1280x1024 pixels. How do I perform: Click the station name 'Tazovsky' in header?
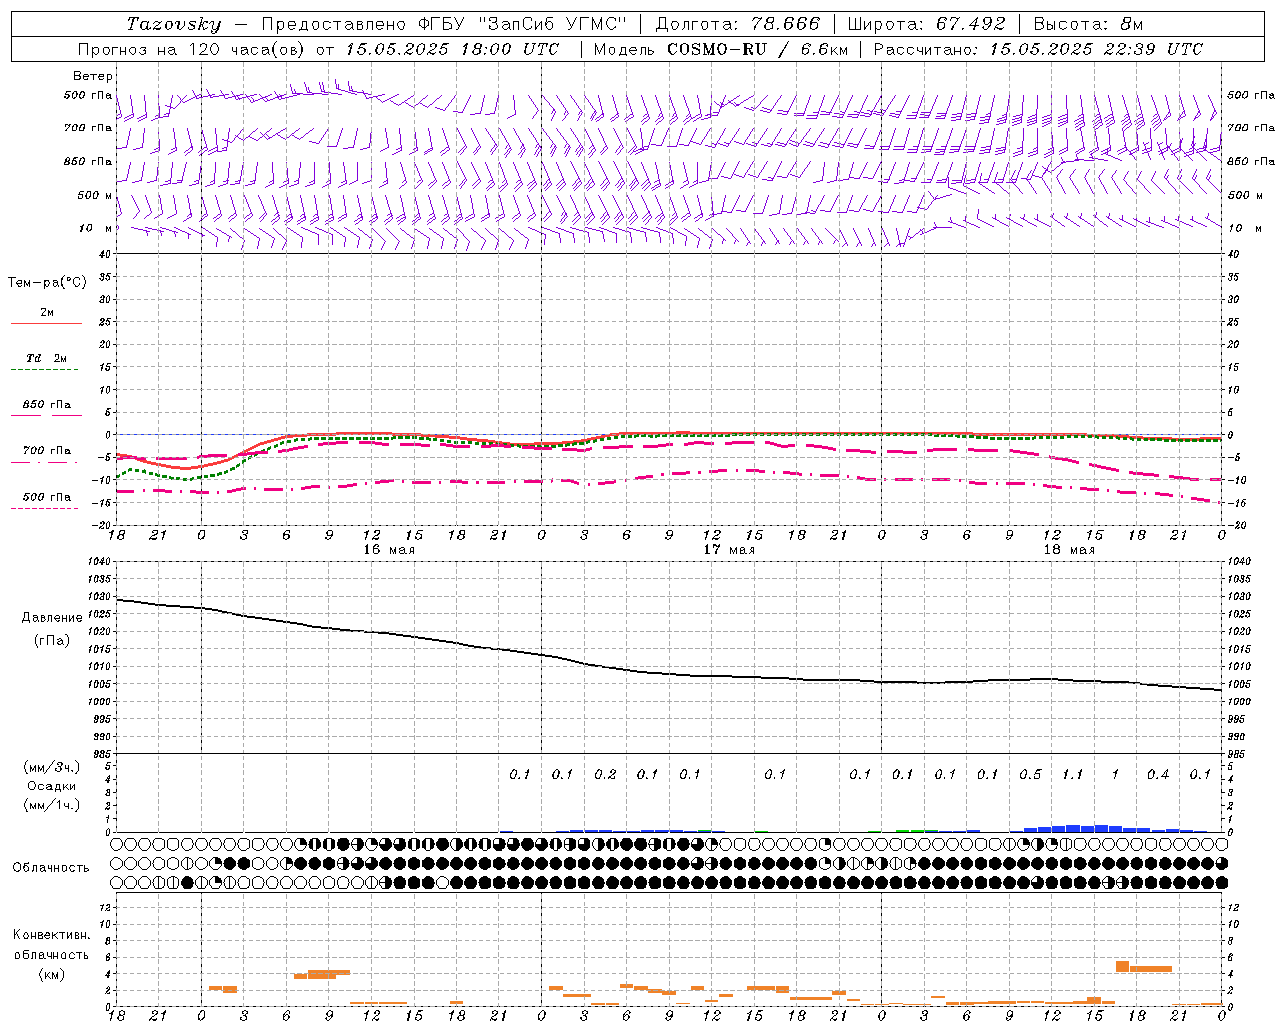[173, 24]
